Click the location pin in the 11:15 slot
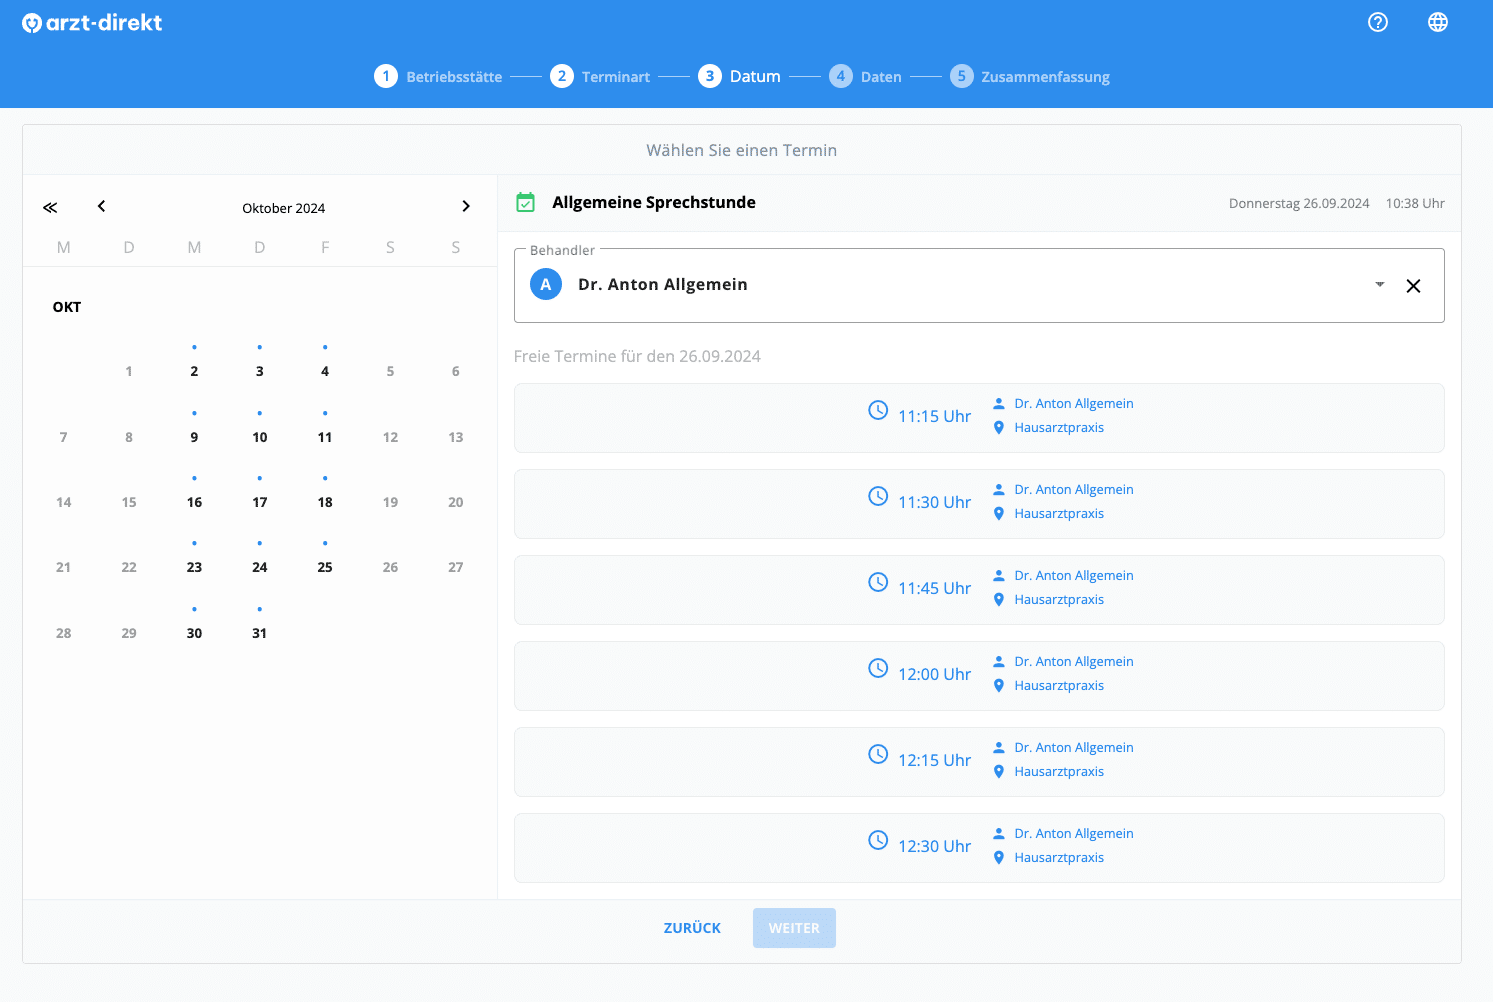Screen dimensions: 1493x1002 [999, 428]
